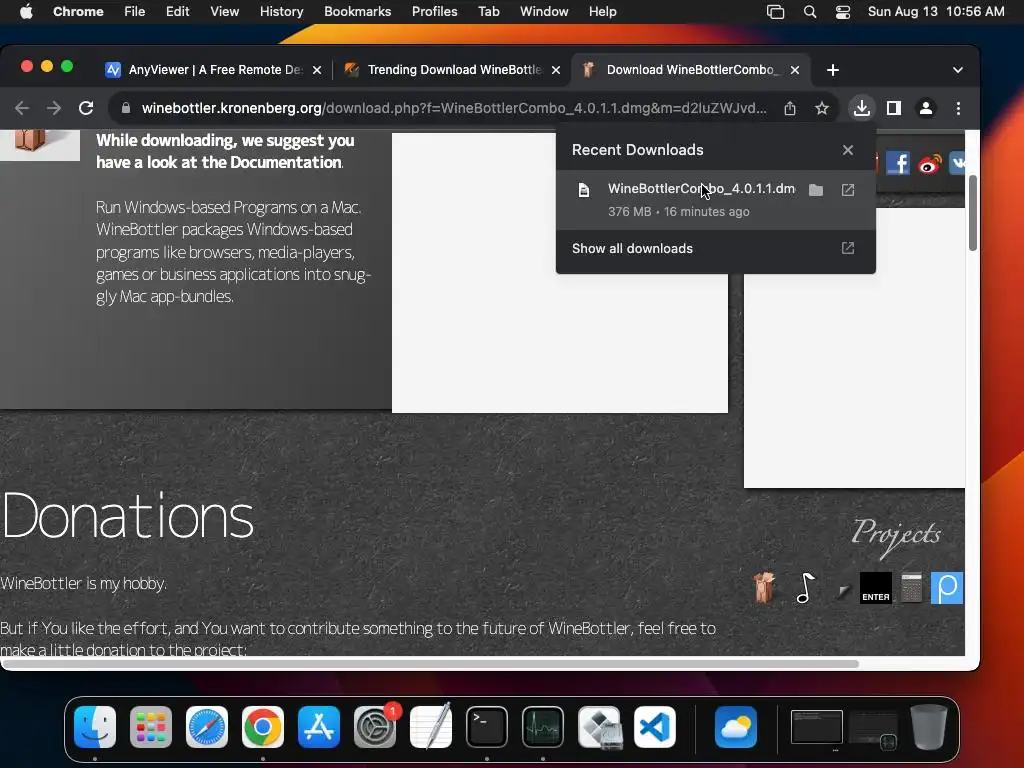
Task: Open Launchpad from the Dock
Action: pos(151,726)
